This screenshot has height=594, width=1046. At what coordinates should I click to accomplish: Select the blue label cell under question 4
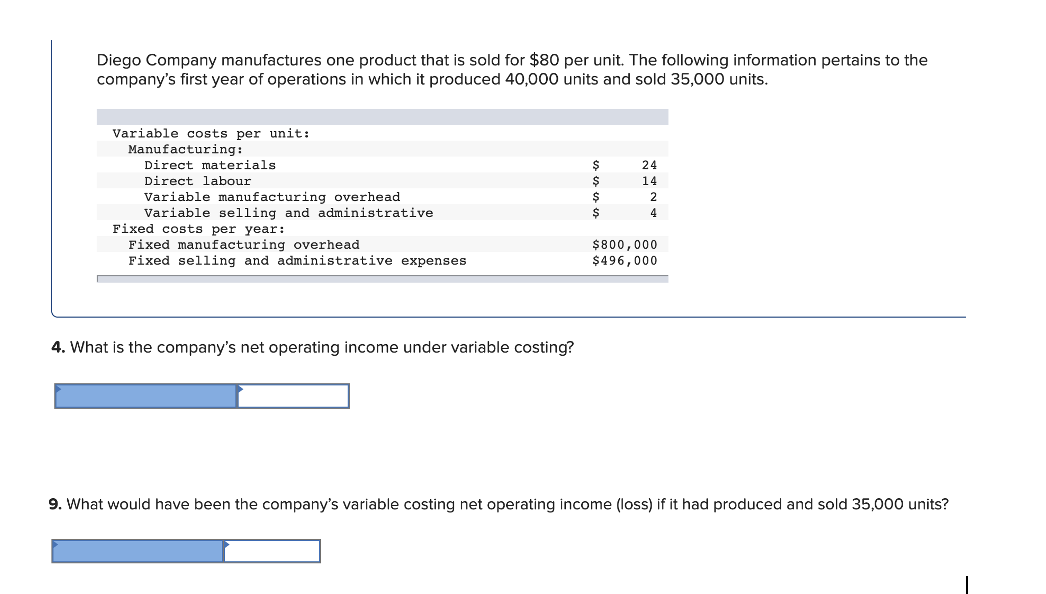click(146, 396)
